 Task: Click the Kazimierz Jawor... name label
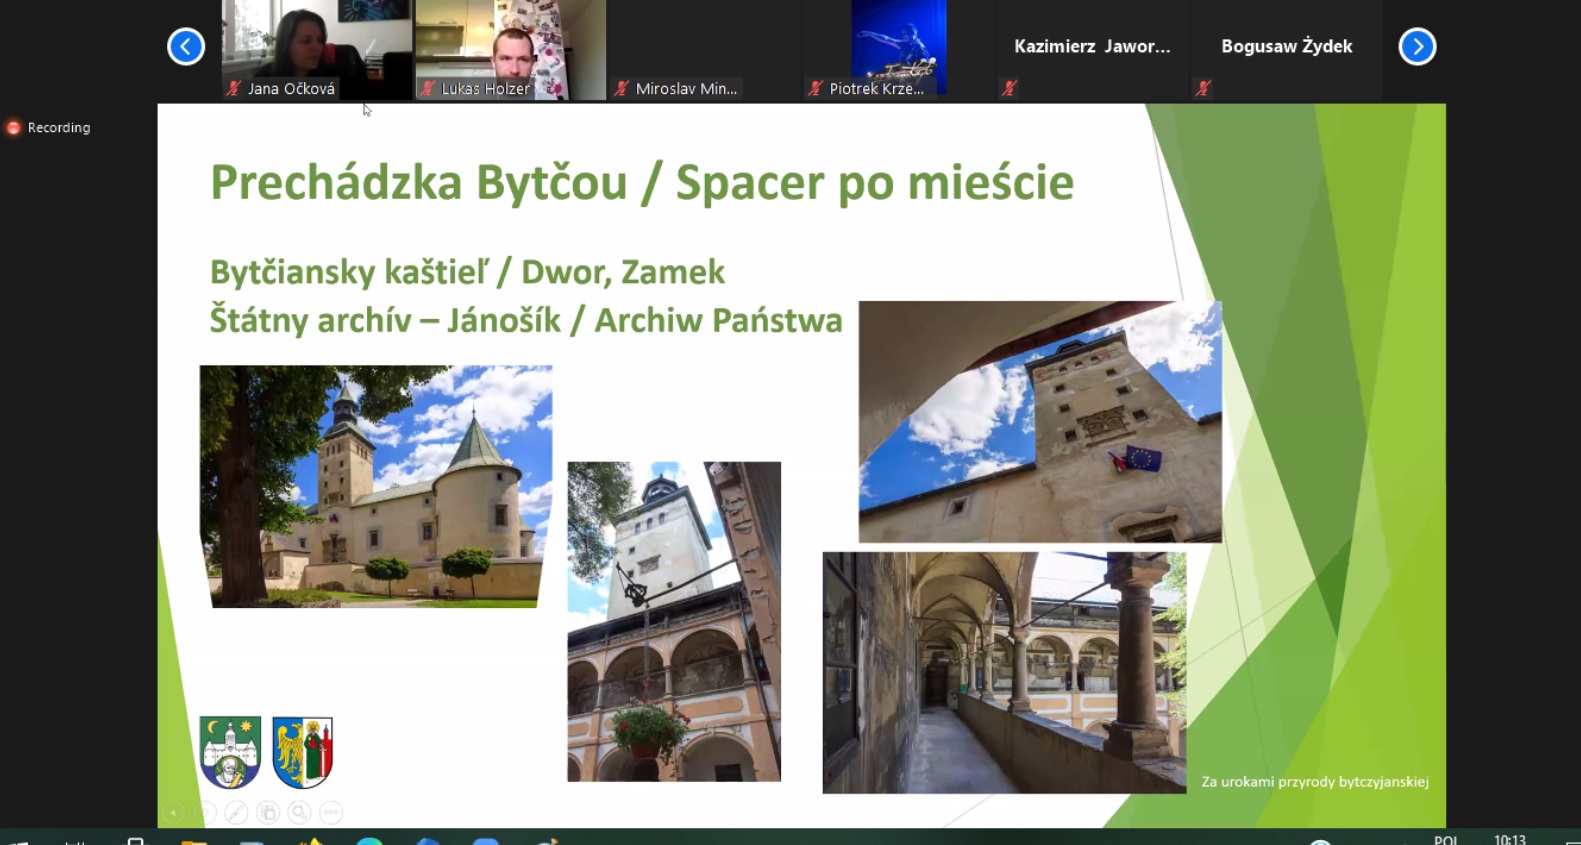[1091, 46]
